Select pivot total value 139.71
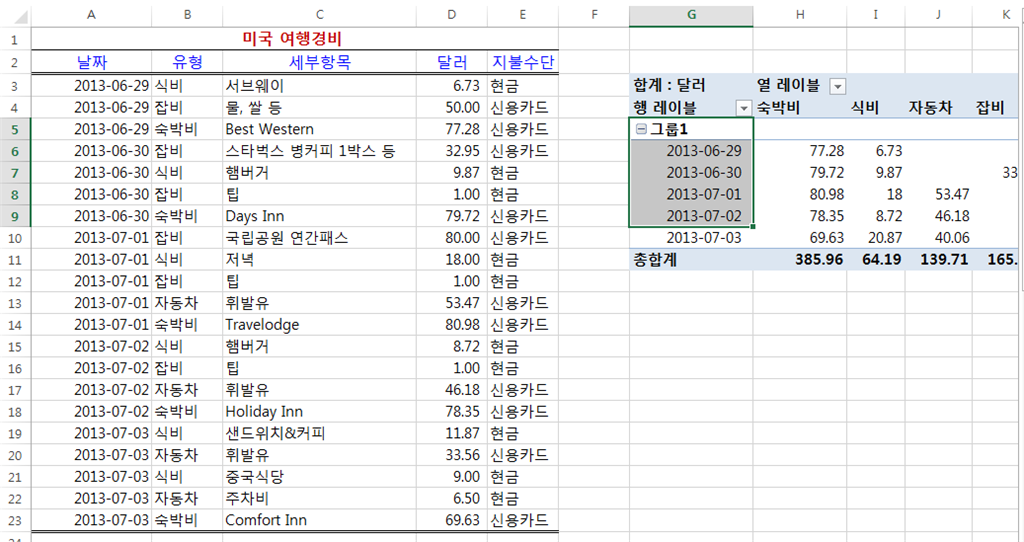The width and height of the screenshot is (1024, 542). click(938, 260)
